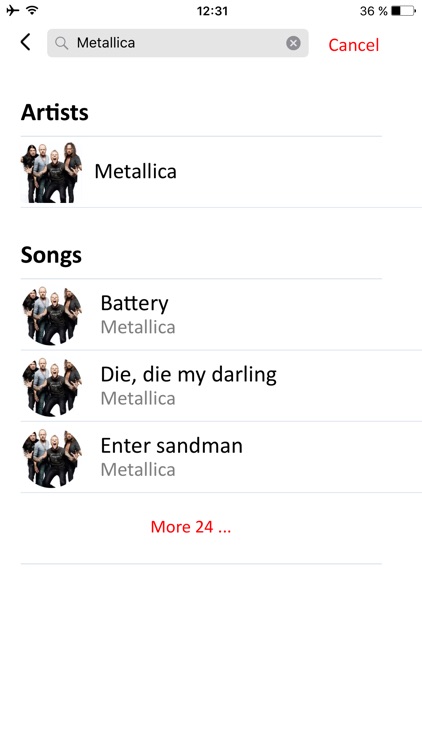Viewport: 422px width, 750px height.
Task: Tap the airplane mode status icon
Action: [x=13, y=10]
